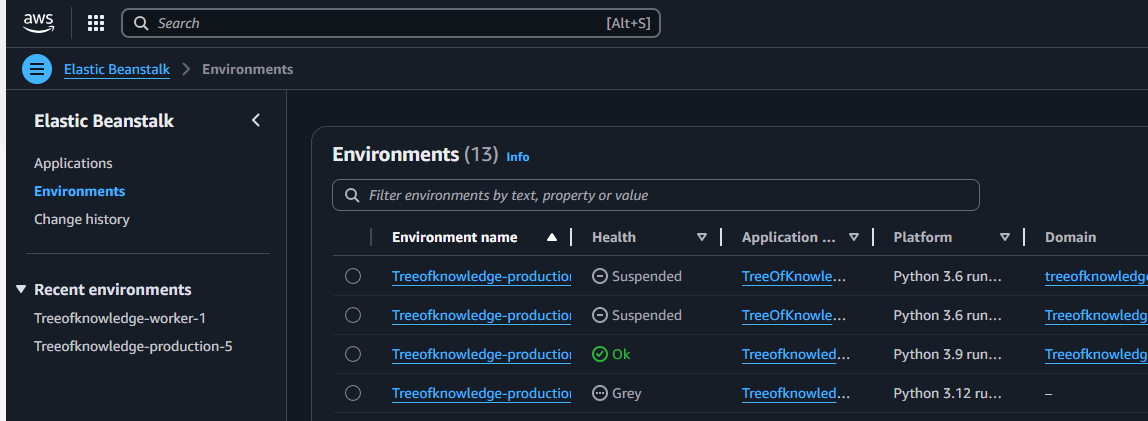Open the Grey Treeofknowledge-production environment link

coord(482,393)
